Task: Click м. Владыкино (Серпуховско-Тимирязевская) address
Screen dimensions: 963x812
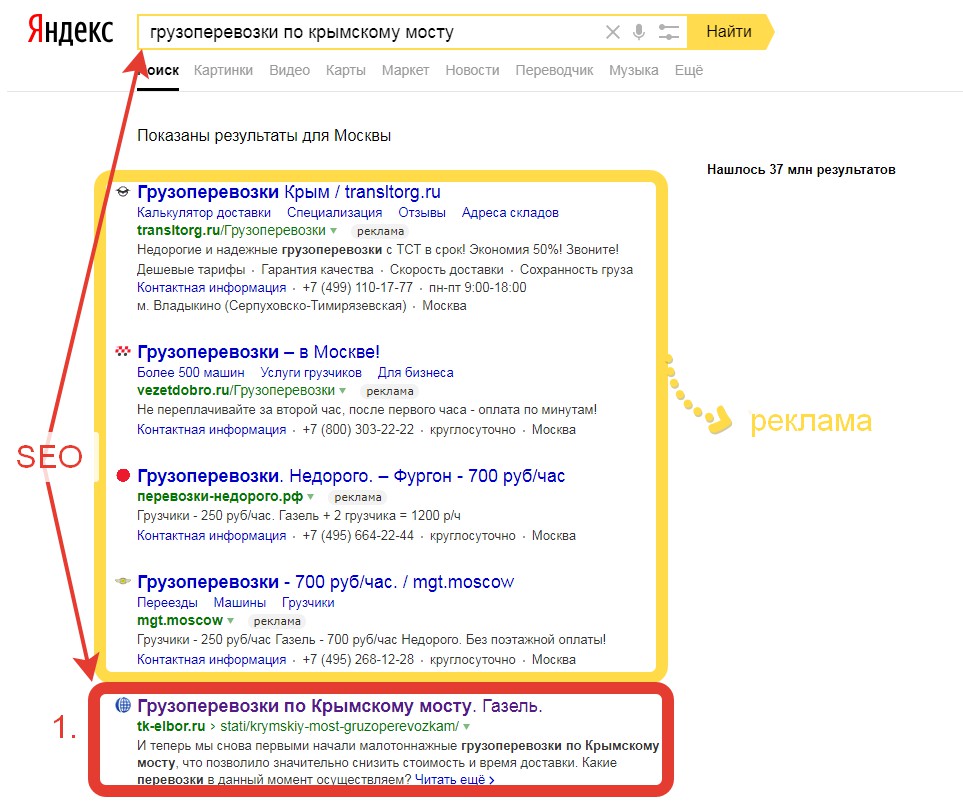Action: pyautogui.click(x=271, y=306)
